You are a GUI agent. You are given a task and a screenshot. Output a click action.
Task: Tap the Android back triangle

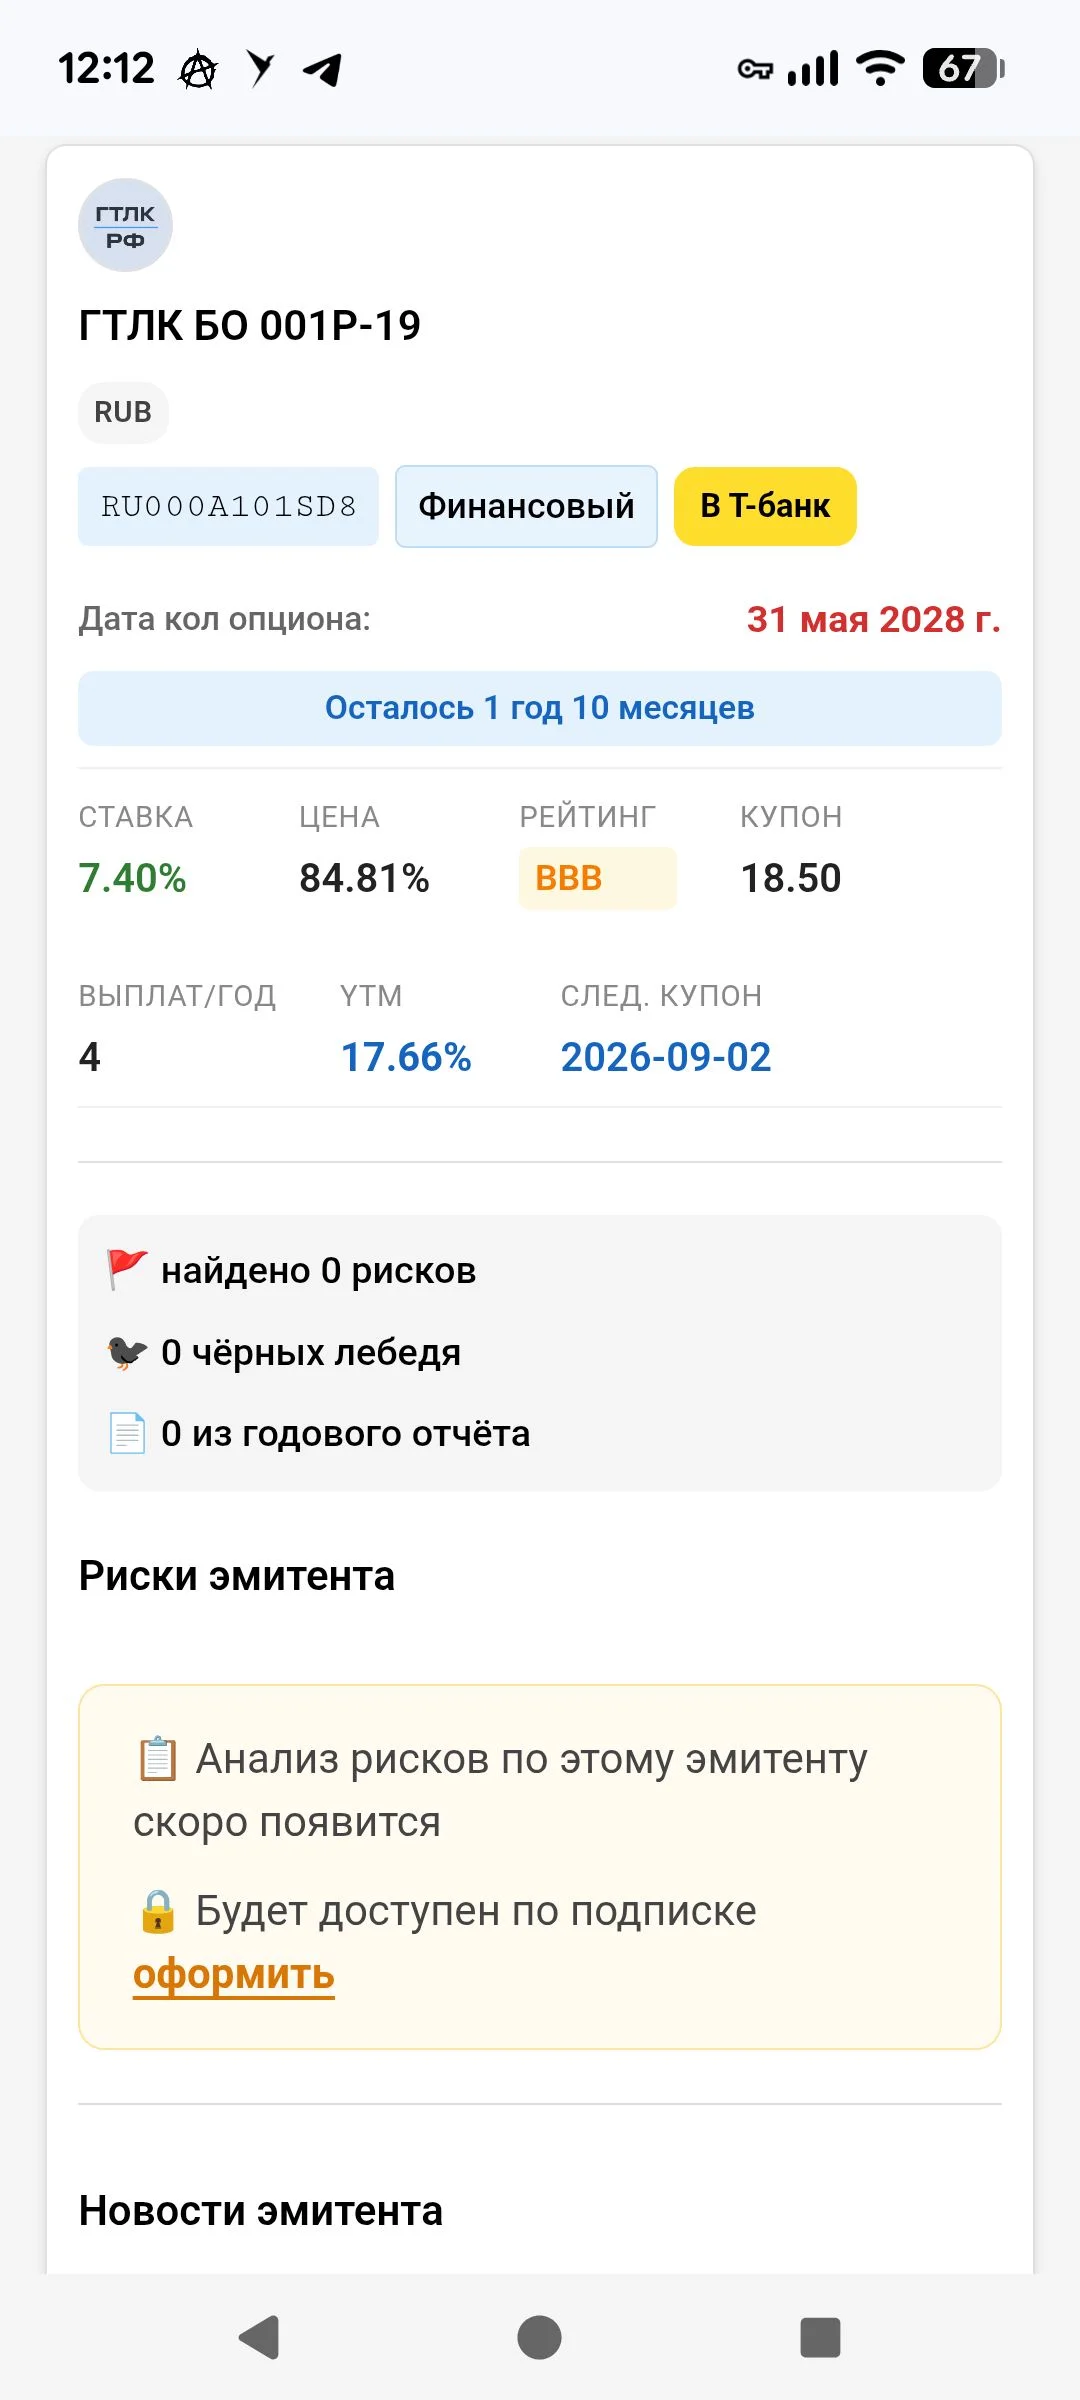click(x=259, y=2337)
